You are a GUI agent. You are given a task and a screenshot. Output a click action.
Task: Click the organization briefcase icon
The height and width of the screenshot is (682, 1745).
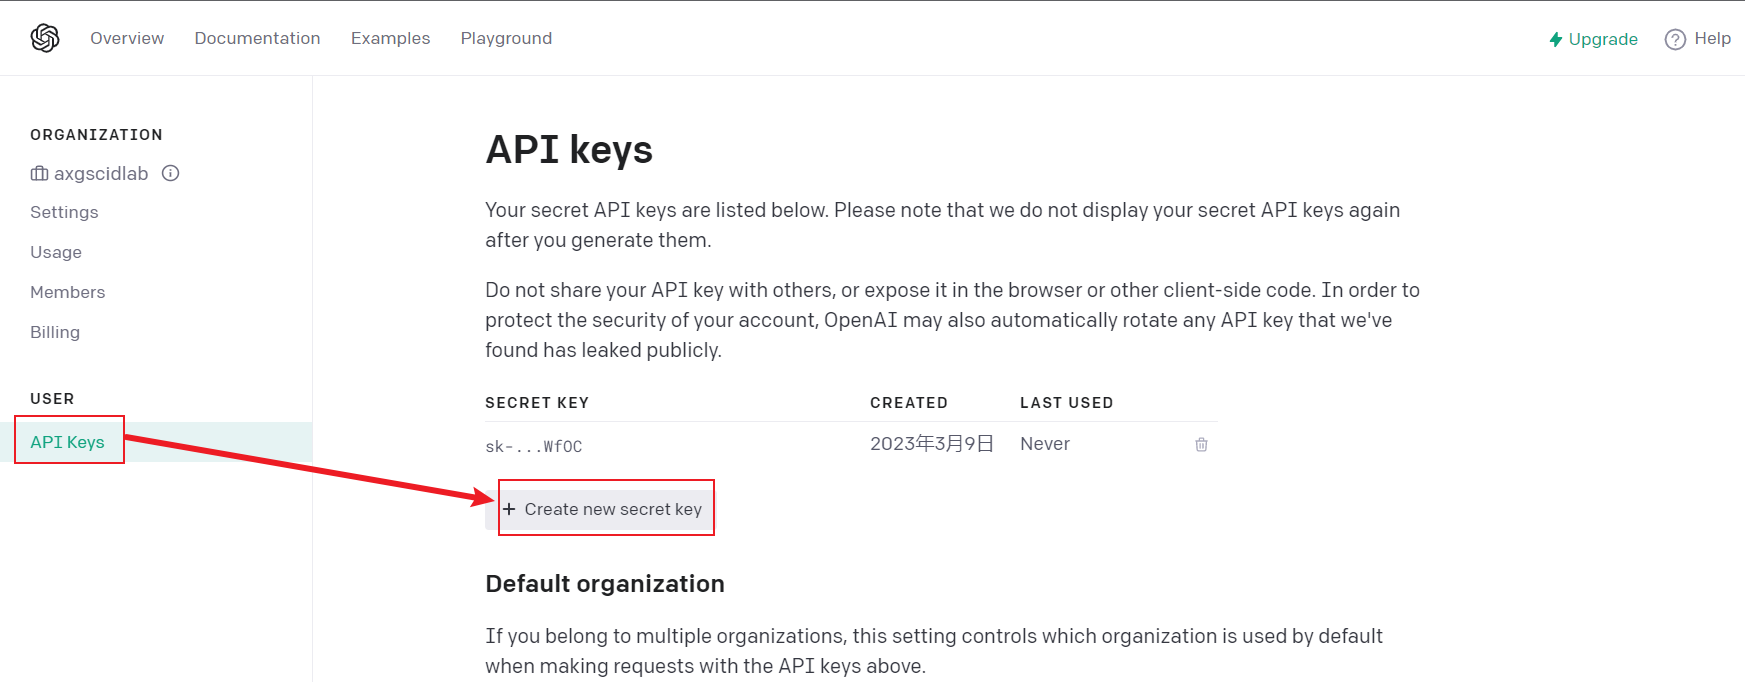pos(39,174)
